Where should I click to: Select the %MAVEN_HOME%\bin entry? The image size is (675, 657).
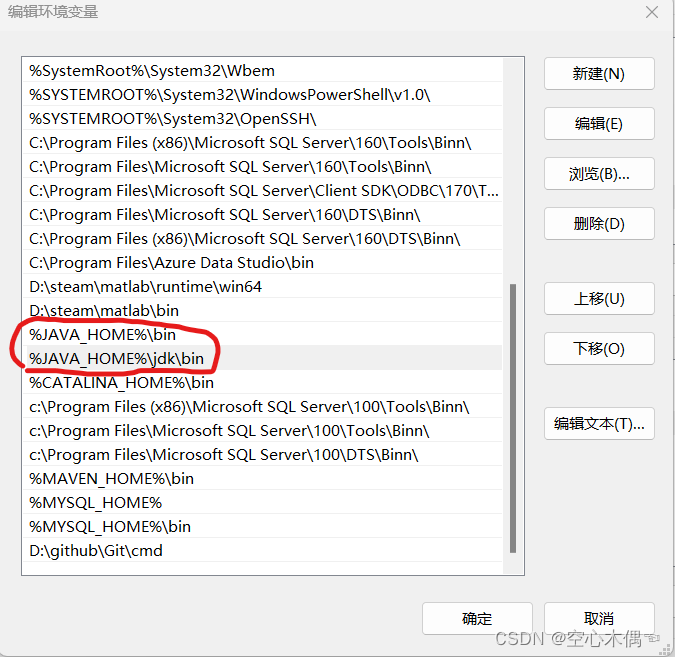pos(112,478)
